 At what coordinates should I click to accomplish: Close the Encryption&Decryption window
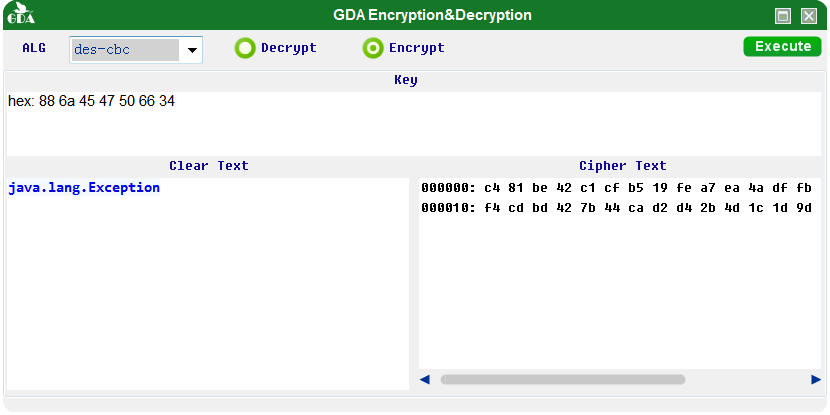click(x=809, y=16)
